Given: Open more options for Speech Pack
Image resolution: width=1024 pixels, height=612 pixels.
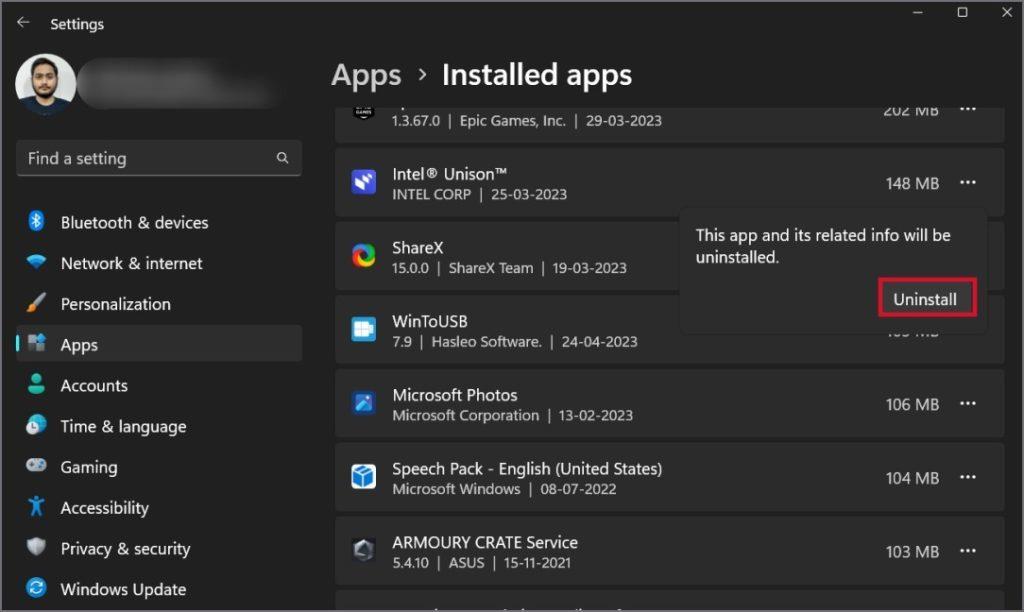Looking at the screenshot, I should [967, 477].
